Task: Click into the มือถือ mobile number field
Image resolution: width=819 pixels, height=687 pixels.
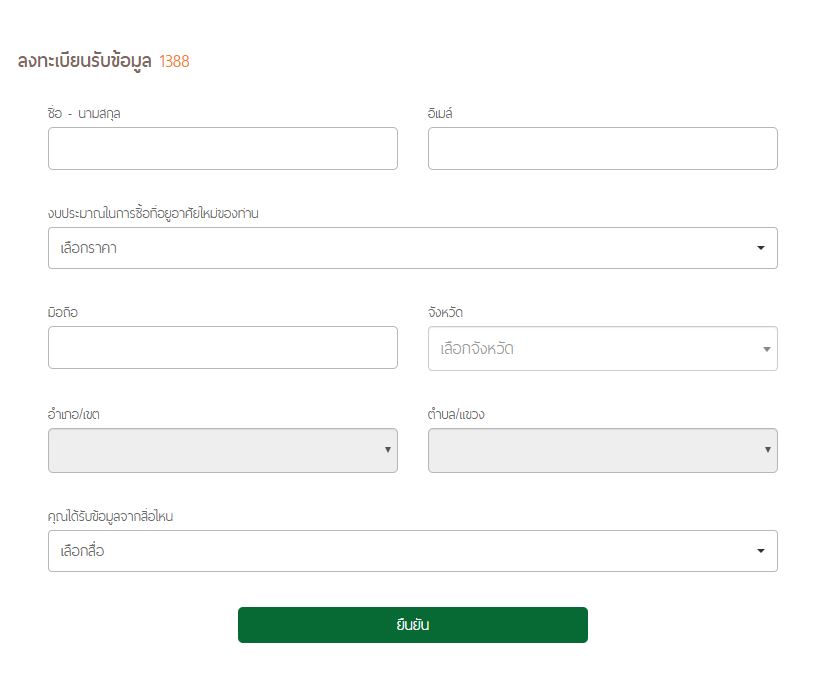Action: point(222,347)
